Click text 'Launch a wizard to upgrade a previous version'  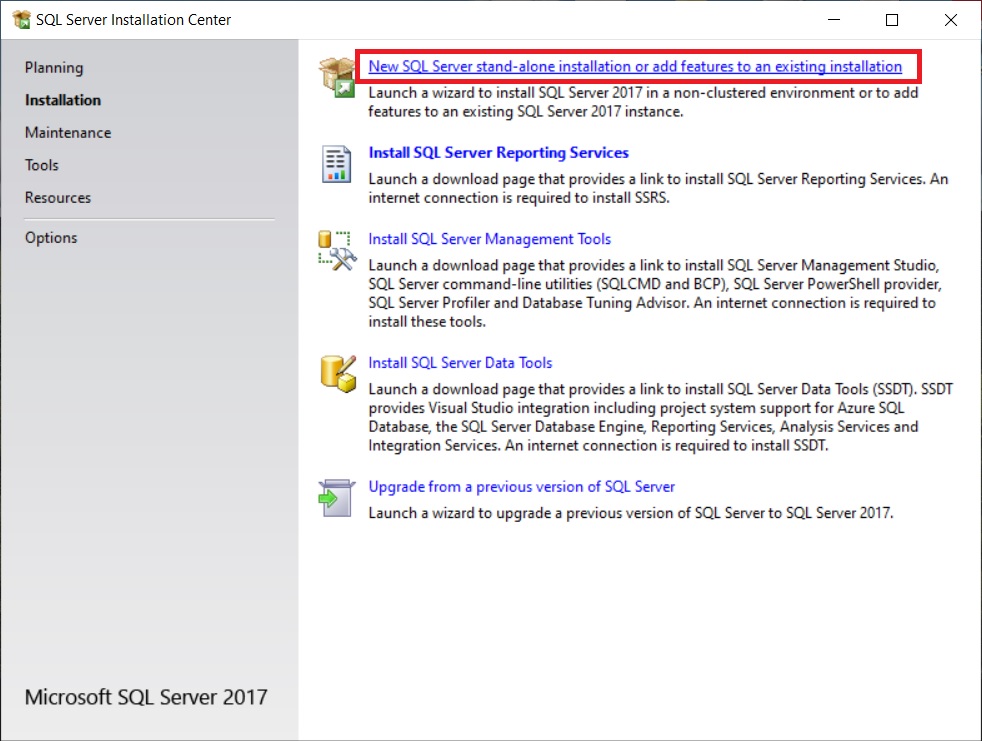[631, 513]
